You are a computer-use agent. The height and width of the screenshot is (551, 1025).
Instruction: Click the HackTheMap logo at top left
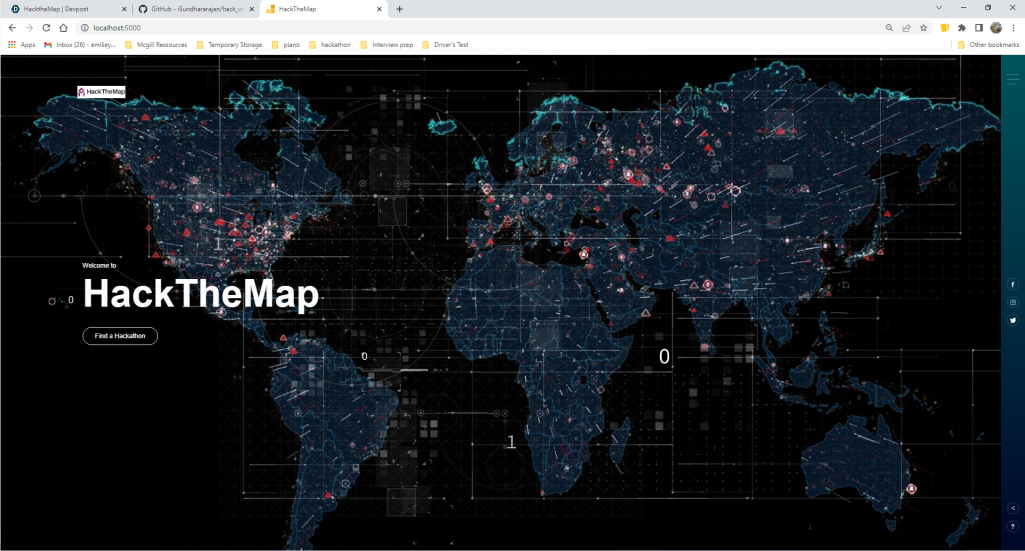(101, 92)
